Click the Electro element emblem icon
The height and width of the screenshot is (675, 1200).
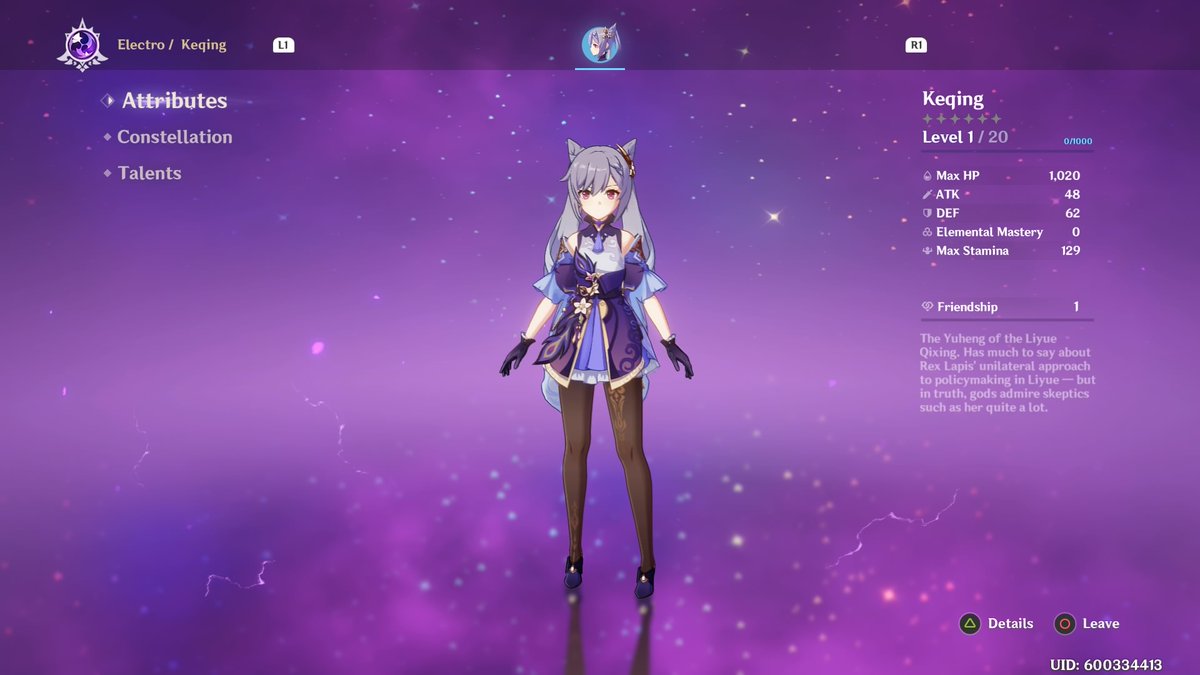[81, 45]
